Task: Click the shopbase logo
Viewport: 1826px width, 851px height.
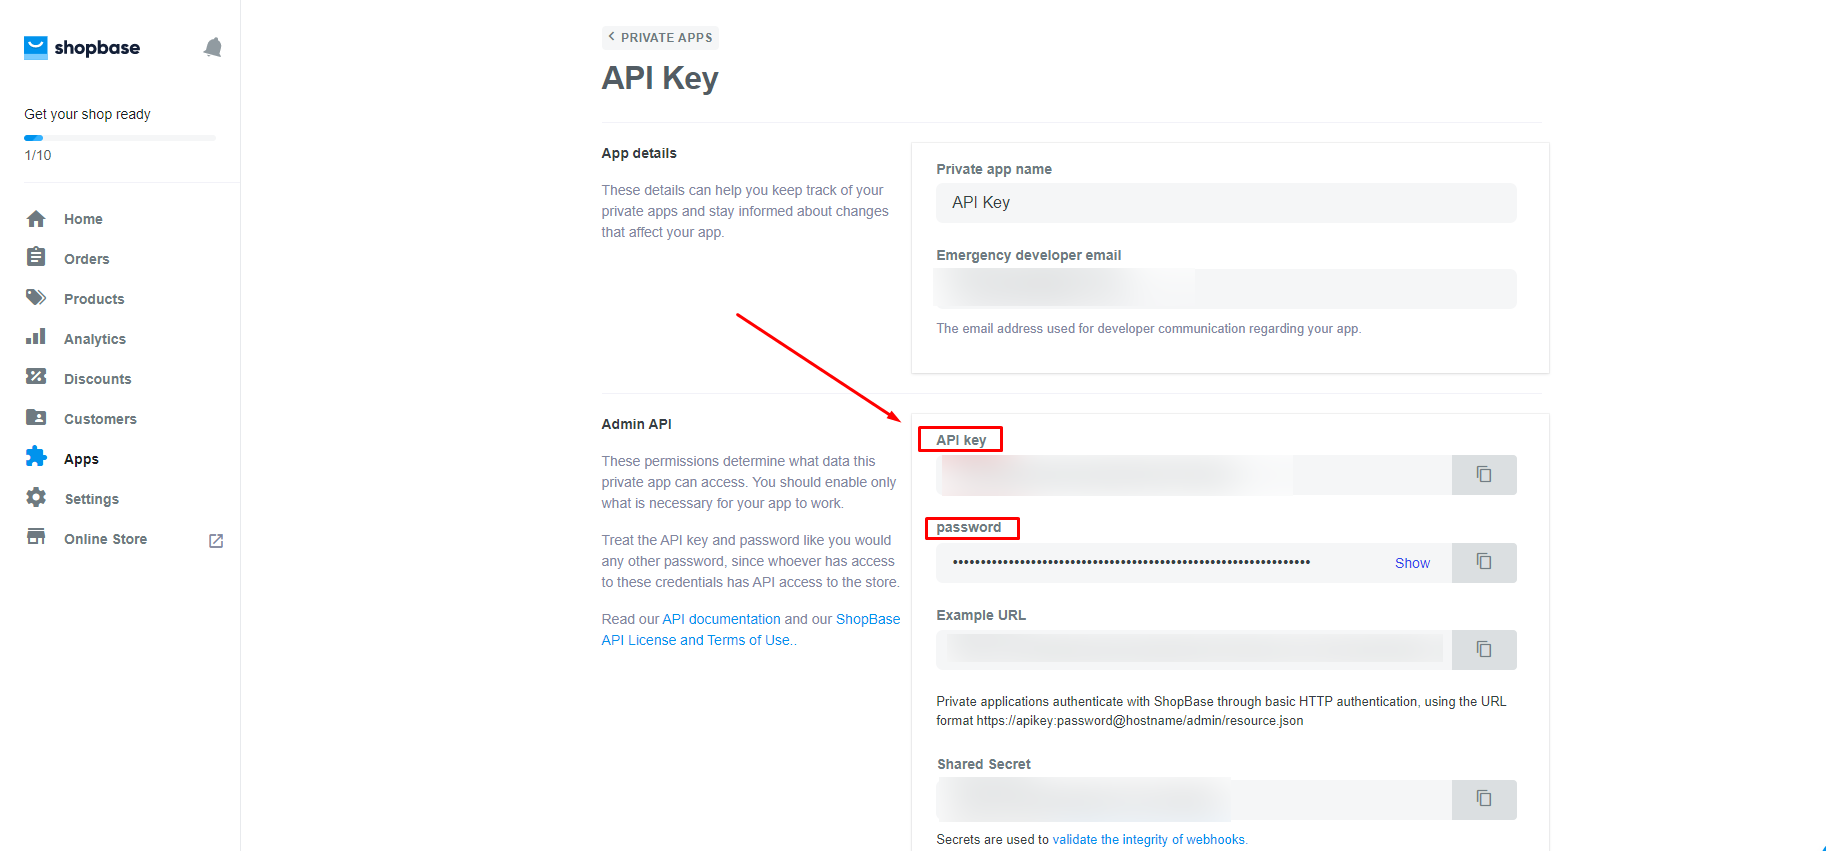Action: [82, 47]
